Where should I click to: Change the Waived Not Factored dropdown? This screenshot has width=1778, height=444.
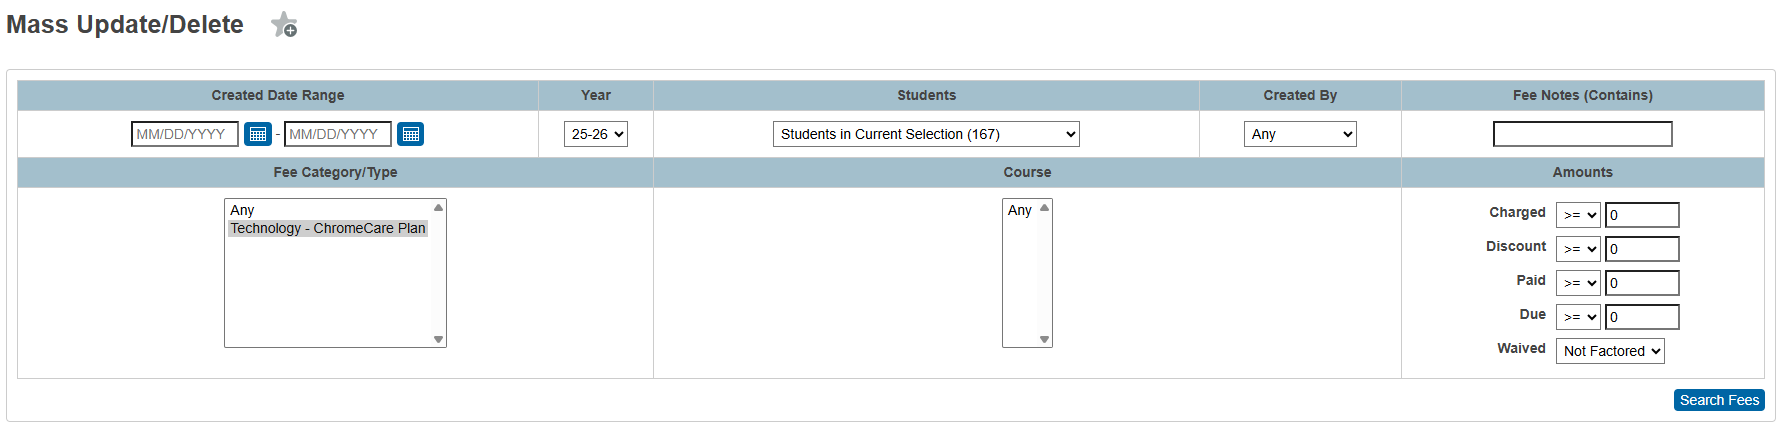[1610, 351]
